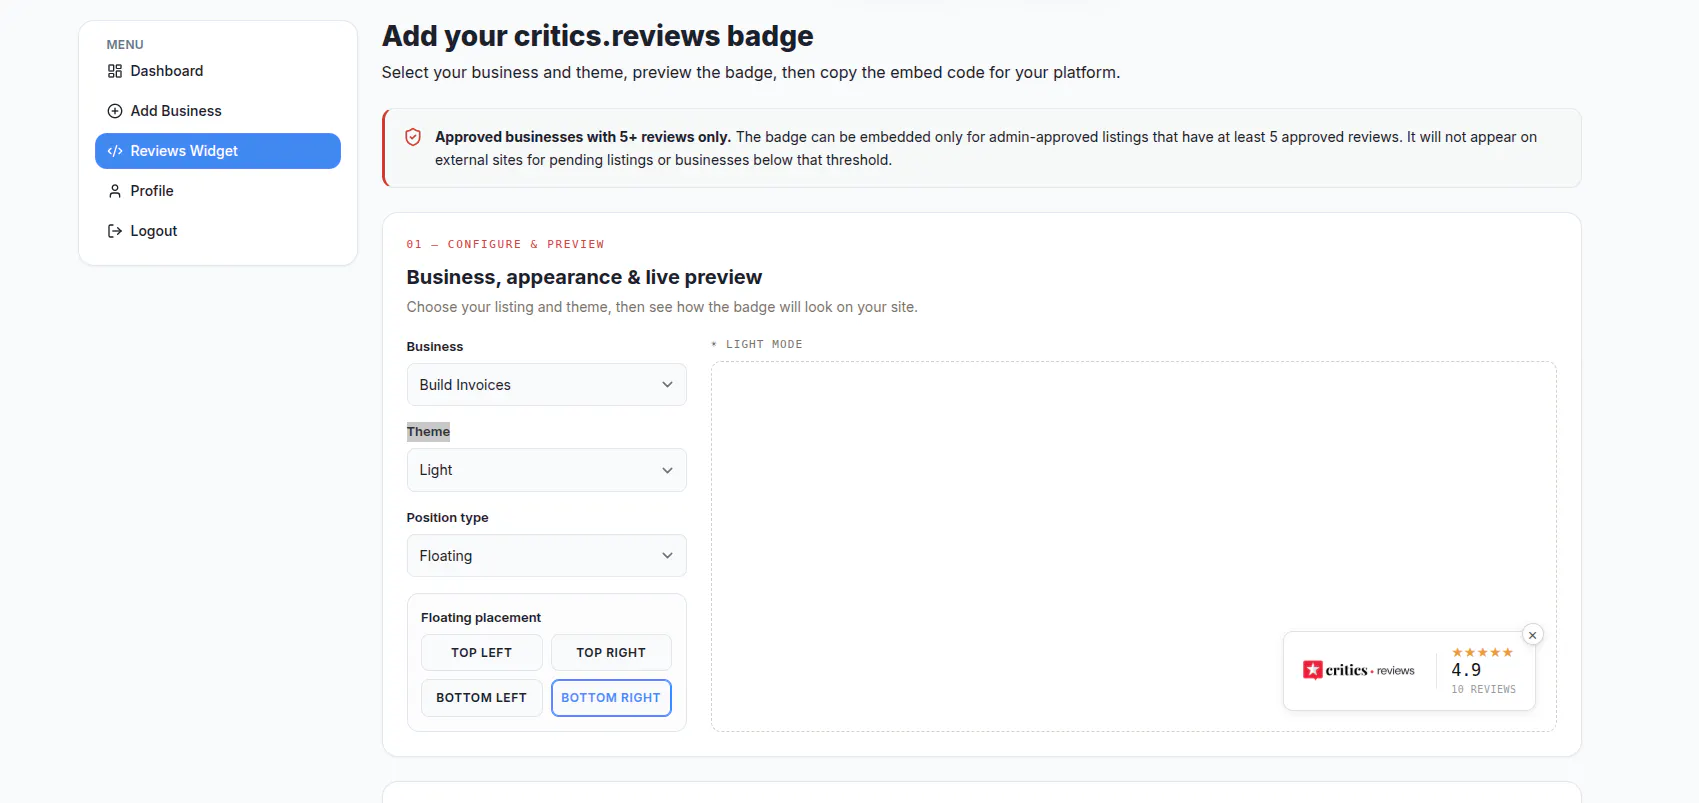The height and width of the screenshot is (803, 1699).
Task: Click the '01 — CONFIGURE & PREVIEW' step label
Action: click(x=505, y=244)
